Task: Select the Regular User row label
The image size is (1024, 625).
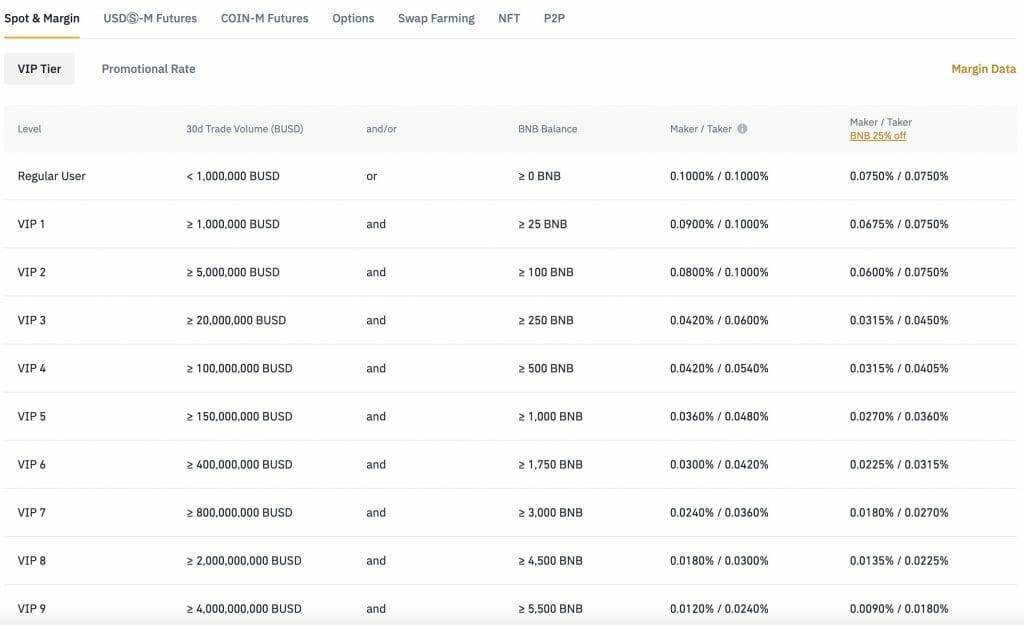Action: 52,176
